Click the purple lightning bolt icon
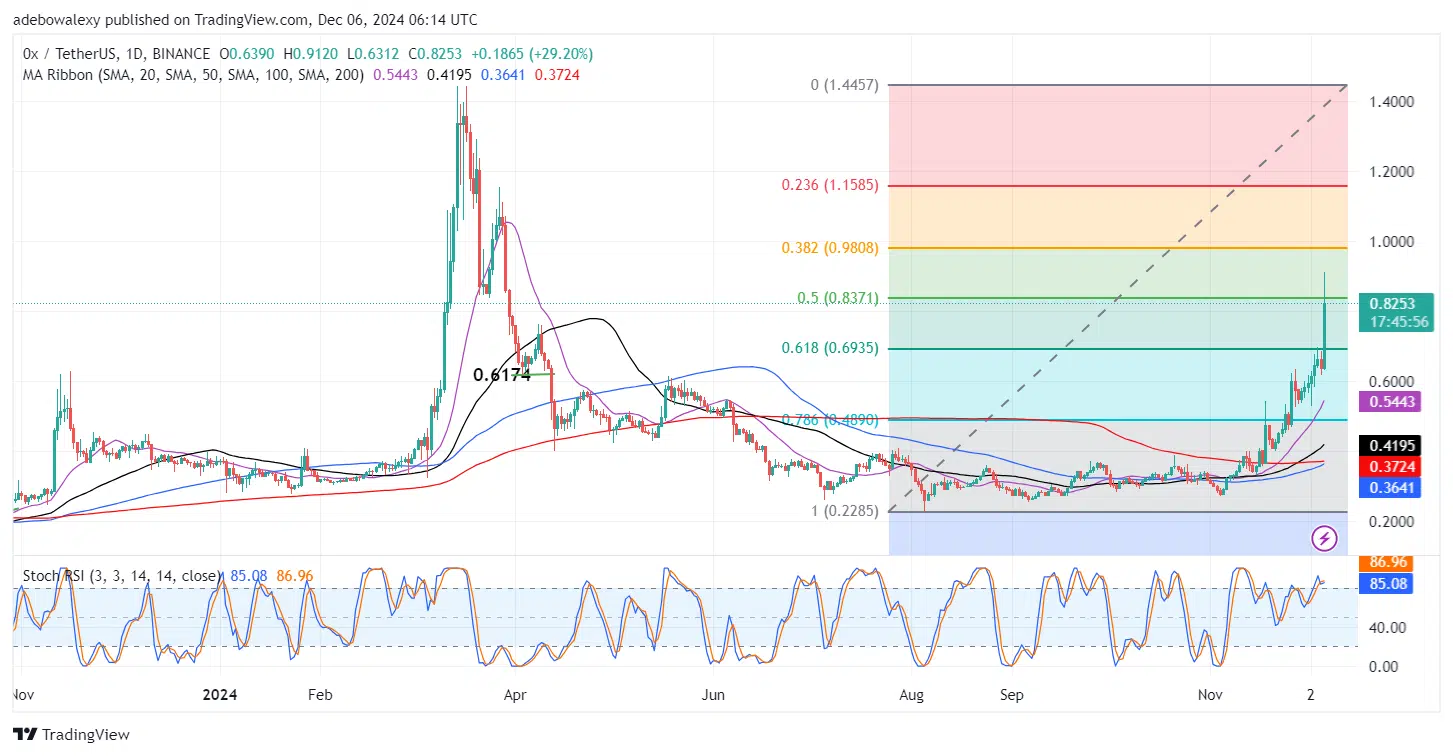1453x756 pixels. click(1325, 539)
